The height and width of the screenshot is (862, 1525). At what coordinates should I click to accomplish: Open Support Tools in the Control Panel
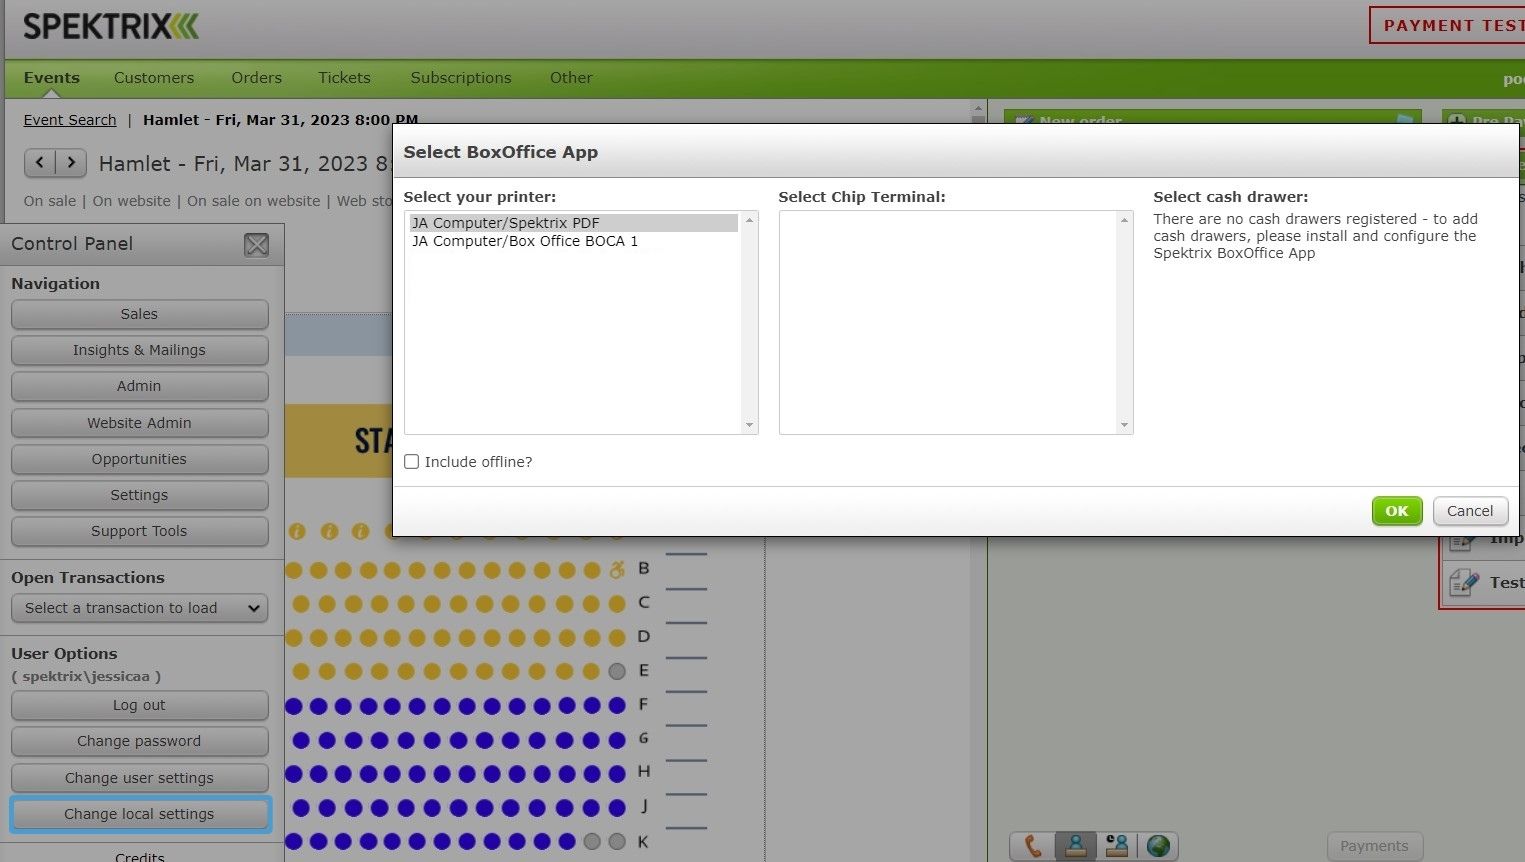[139, 531]
